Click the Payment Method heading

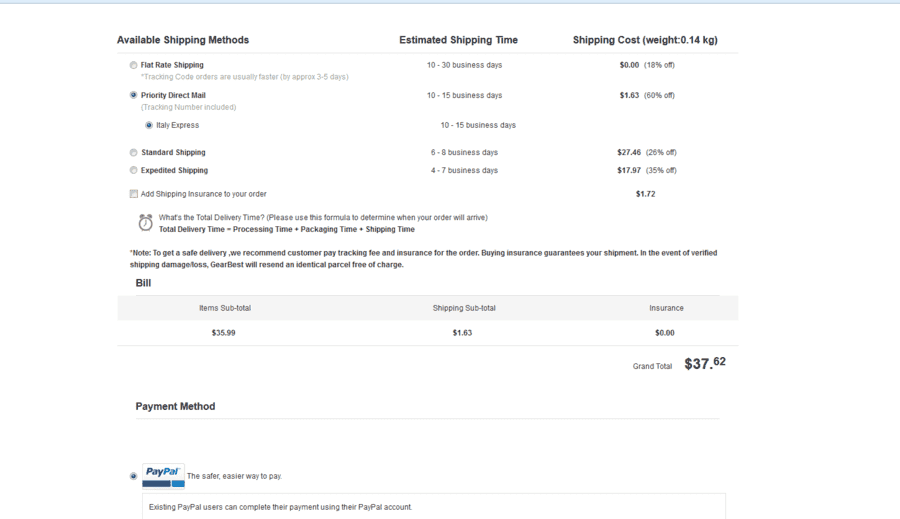point(176,406)
